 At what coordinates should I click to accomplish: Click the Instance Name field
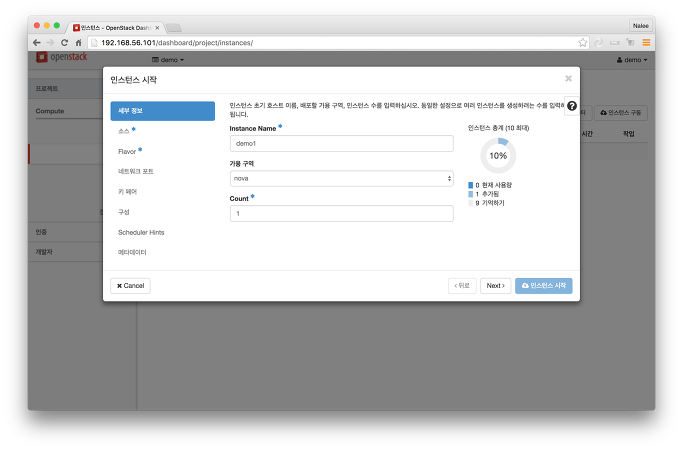click(342, 143)
